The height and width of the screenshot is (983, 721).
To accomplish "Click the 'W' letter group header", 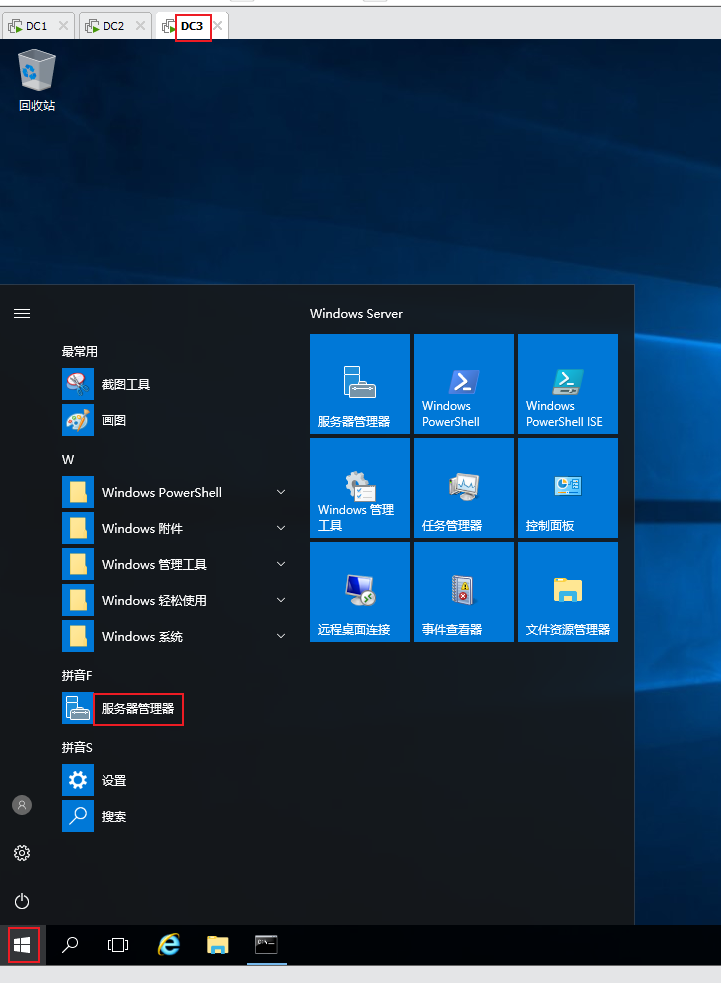I will 68,460.
